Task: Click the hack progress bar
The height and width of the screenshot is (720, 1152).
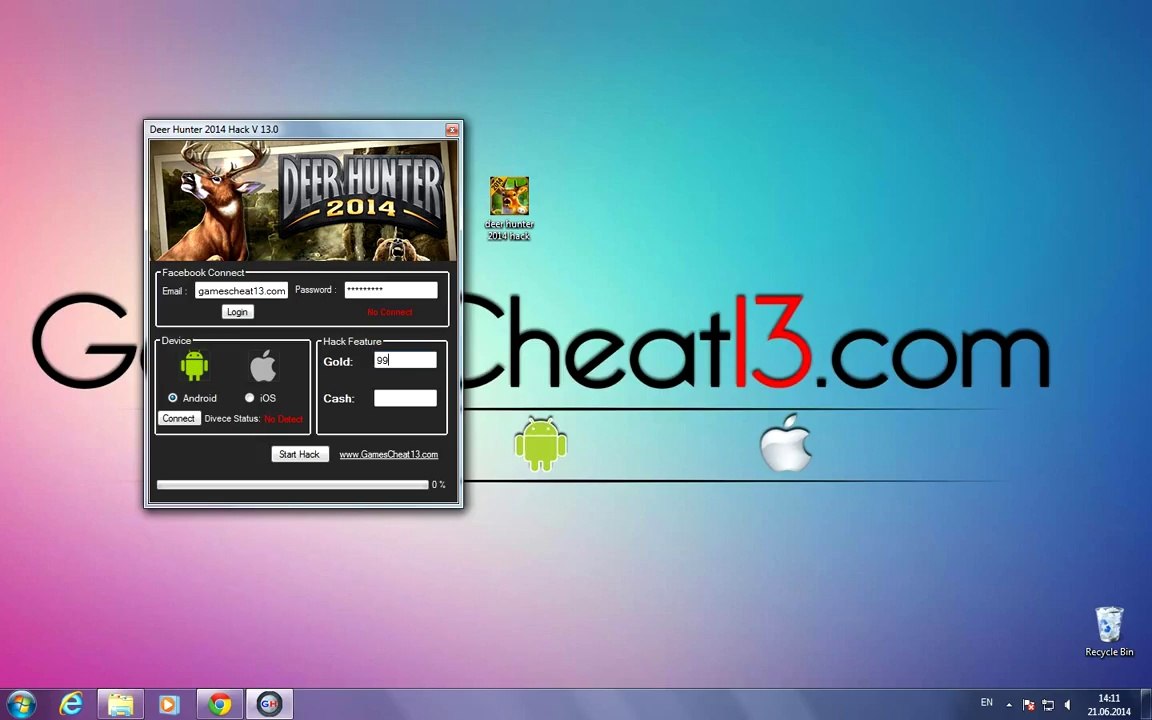Action: [x=292, y=485]
